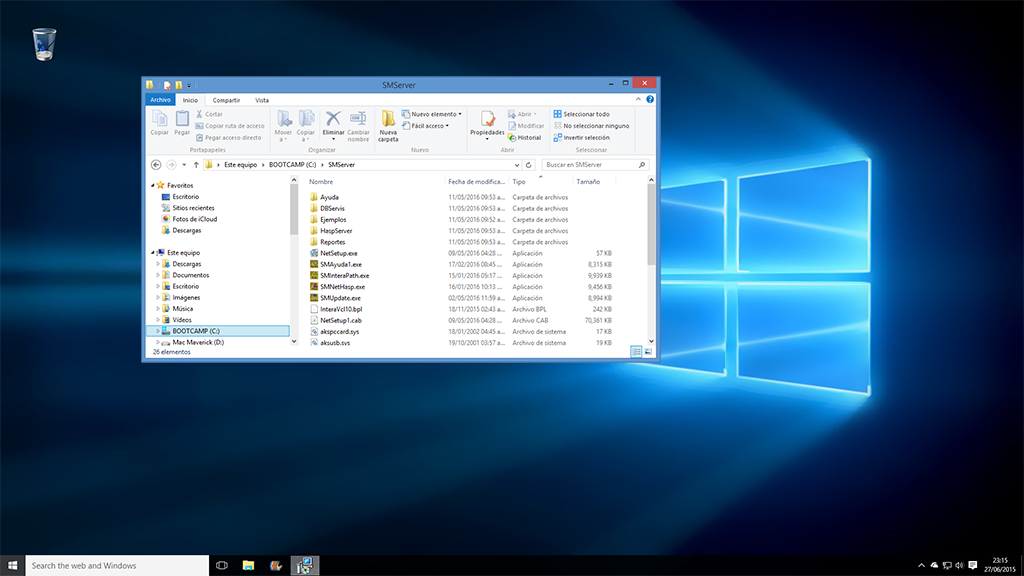Image resolution: width=1024 pixels, height=576 pixels.
Task: Open the Vista ribbon tab
Action: [261, 100]
